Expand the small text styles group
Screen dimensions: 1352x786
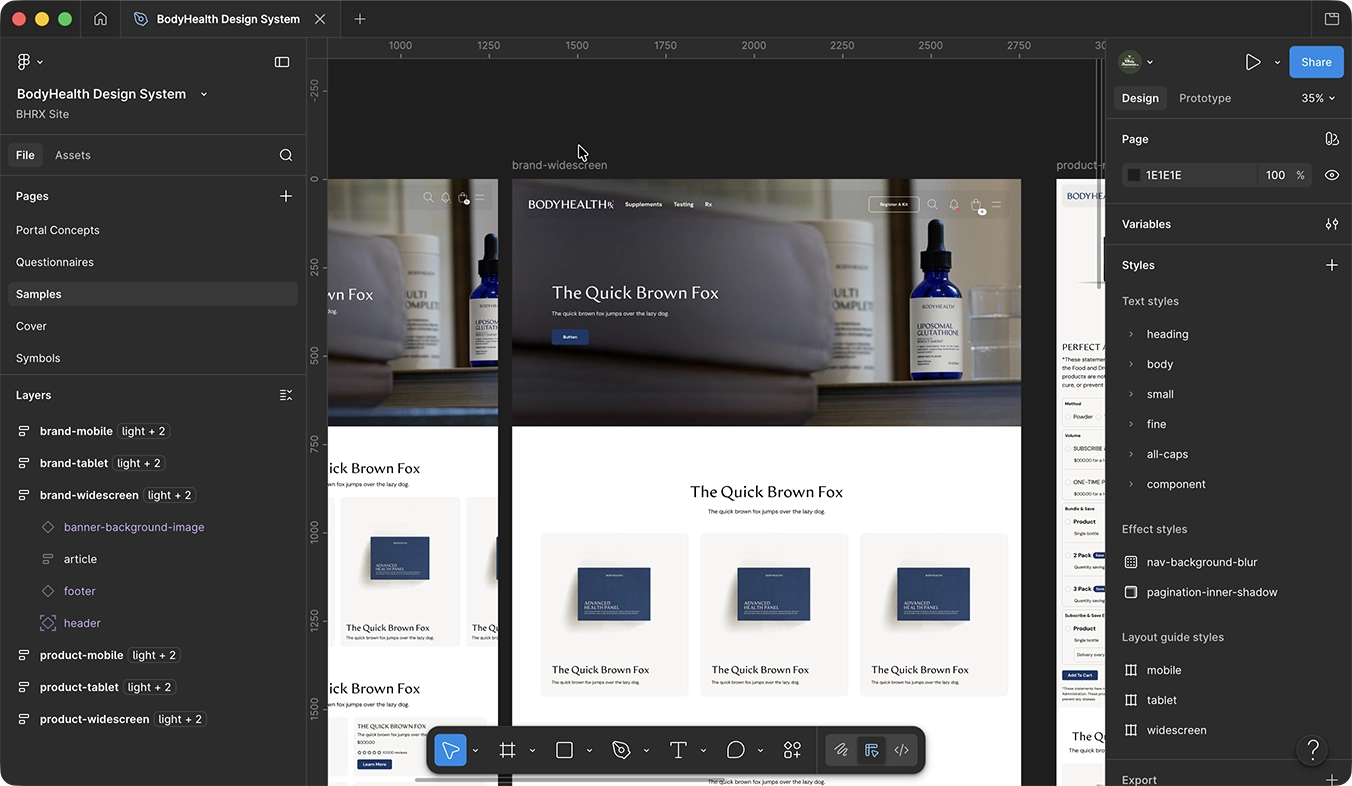click(x=1131, y=394)
